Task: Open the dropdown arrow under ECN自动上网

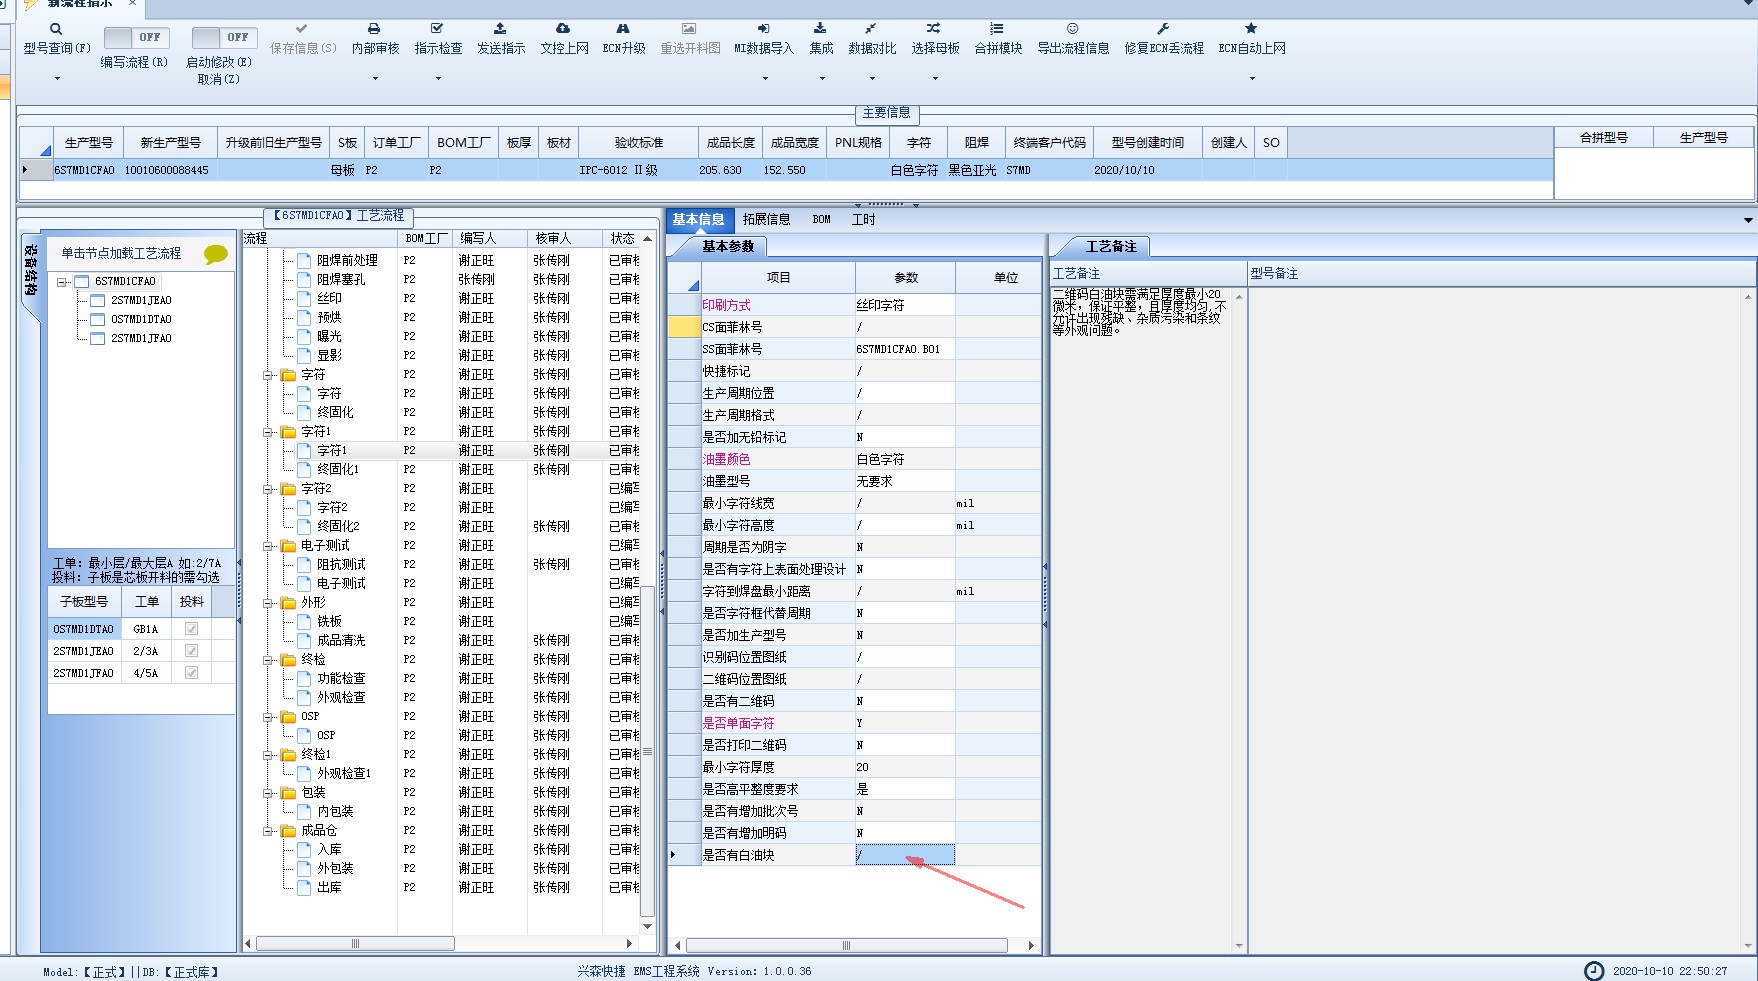Action: pyautogui.click(x=1252, y=78)
